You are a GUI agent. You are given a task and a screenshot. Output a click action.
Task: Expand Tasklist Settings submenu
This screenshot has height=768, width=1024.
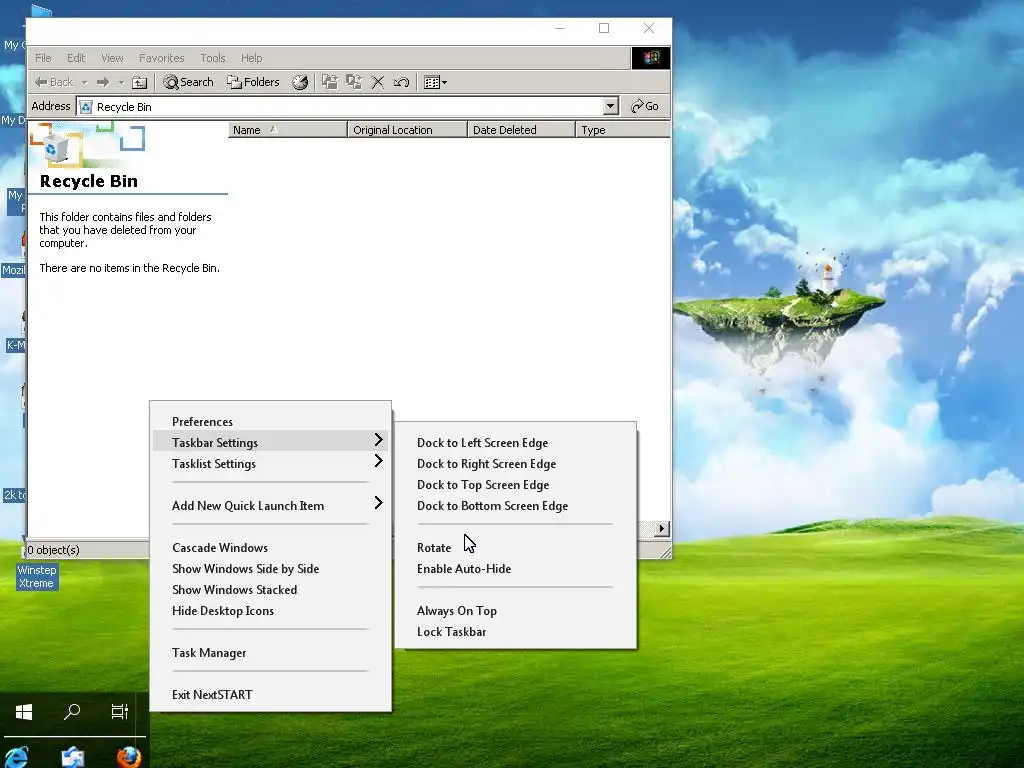click(x=270, y=464)
